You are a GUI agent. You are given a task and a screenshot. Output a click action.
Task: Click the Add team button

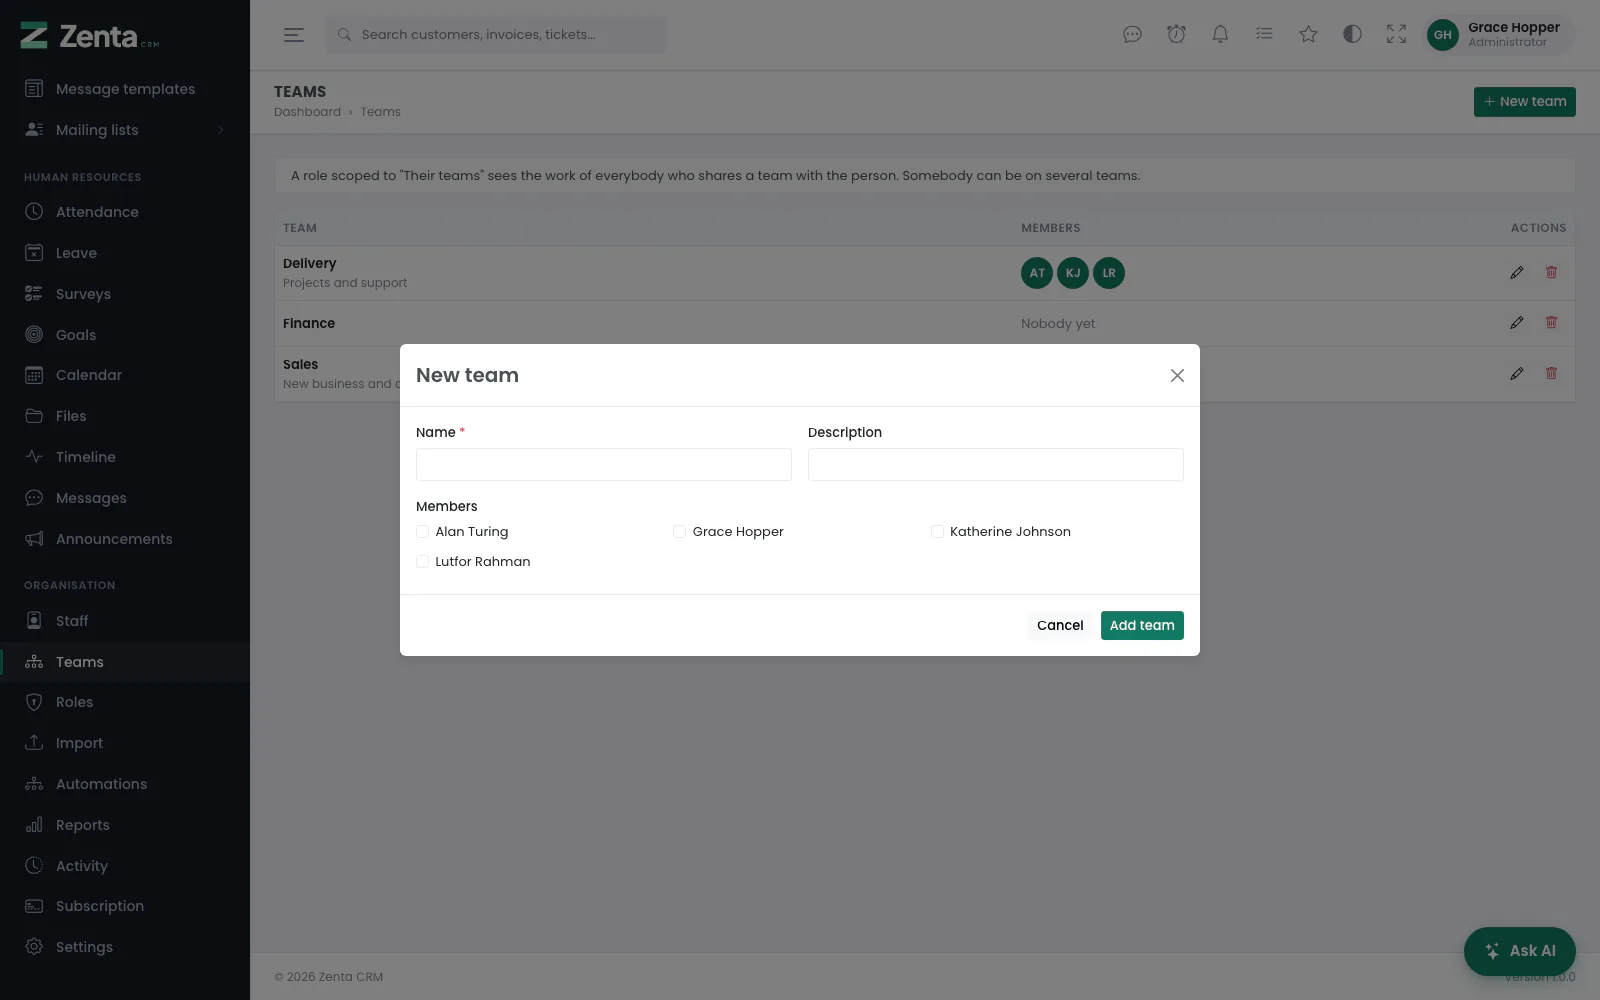pyautogui.click(x=1142, y=625)
